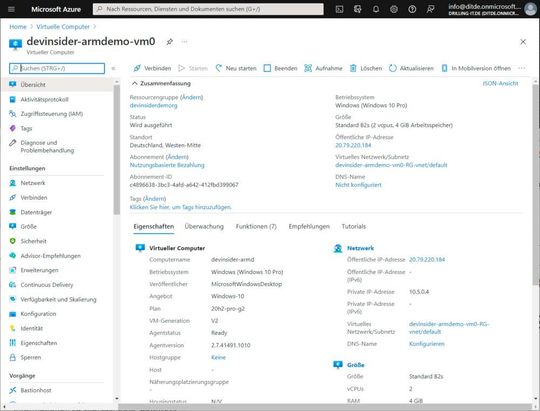Image resolution: width=540 pixels, height=411 pixels.
Task: Click the account avatar picture
Action: pos(530,9)
